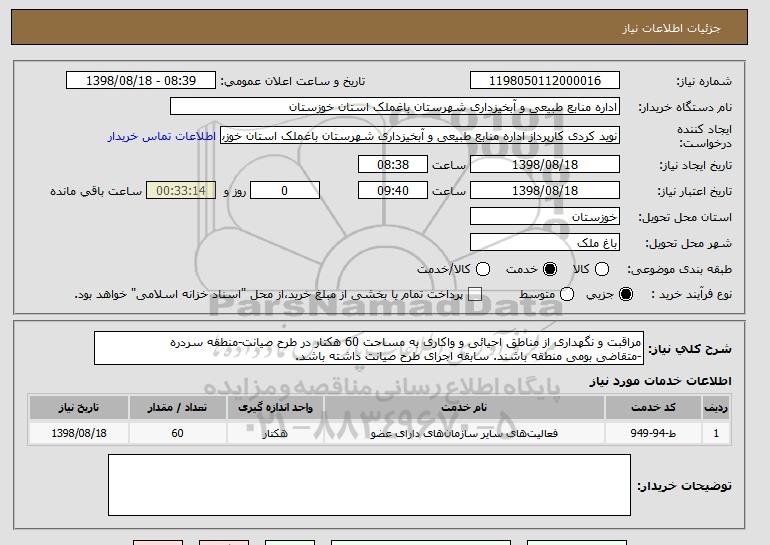Click the buyer organization name field
This screenshot has width=770, height=545.
point(395,107)
